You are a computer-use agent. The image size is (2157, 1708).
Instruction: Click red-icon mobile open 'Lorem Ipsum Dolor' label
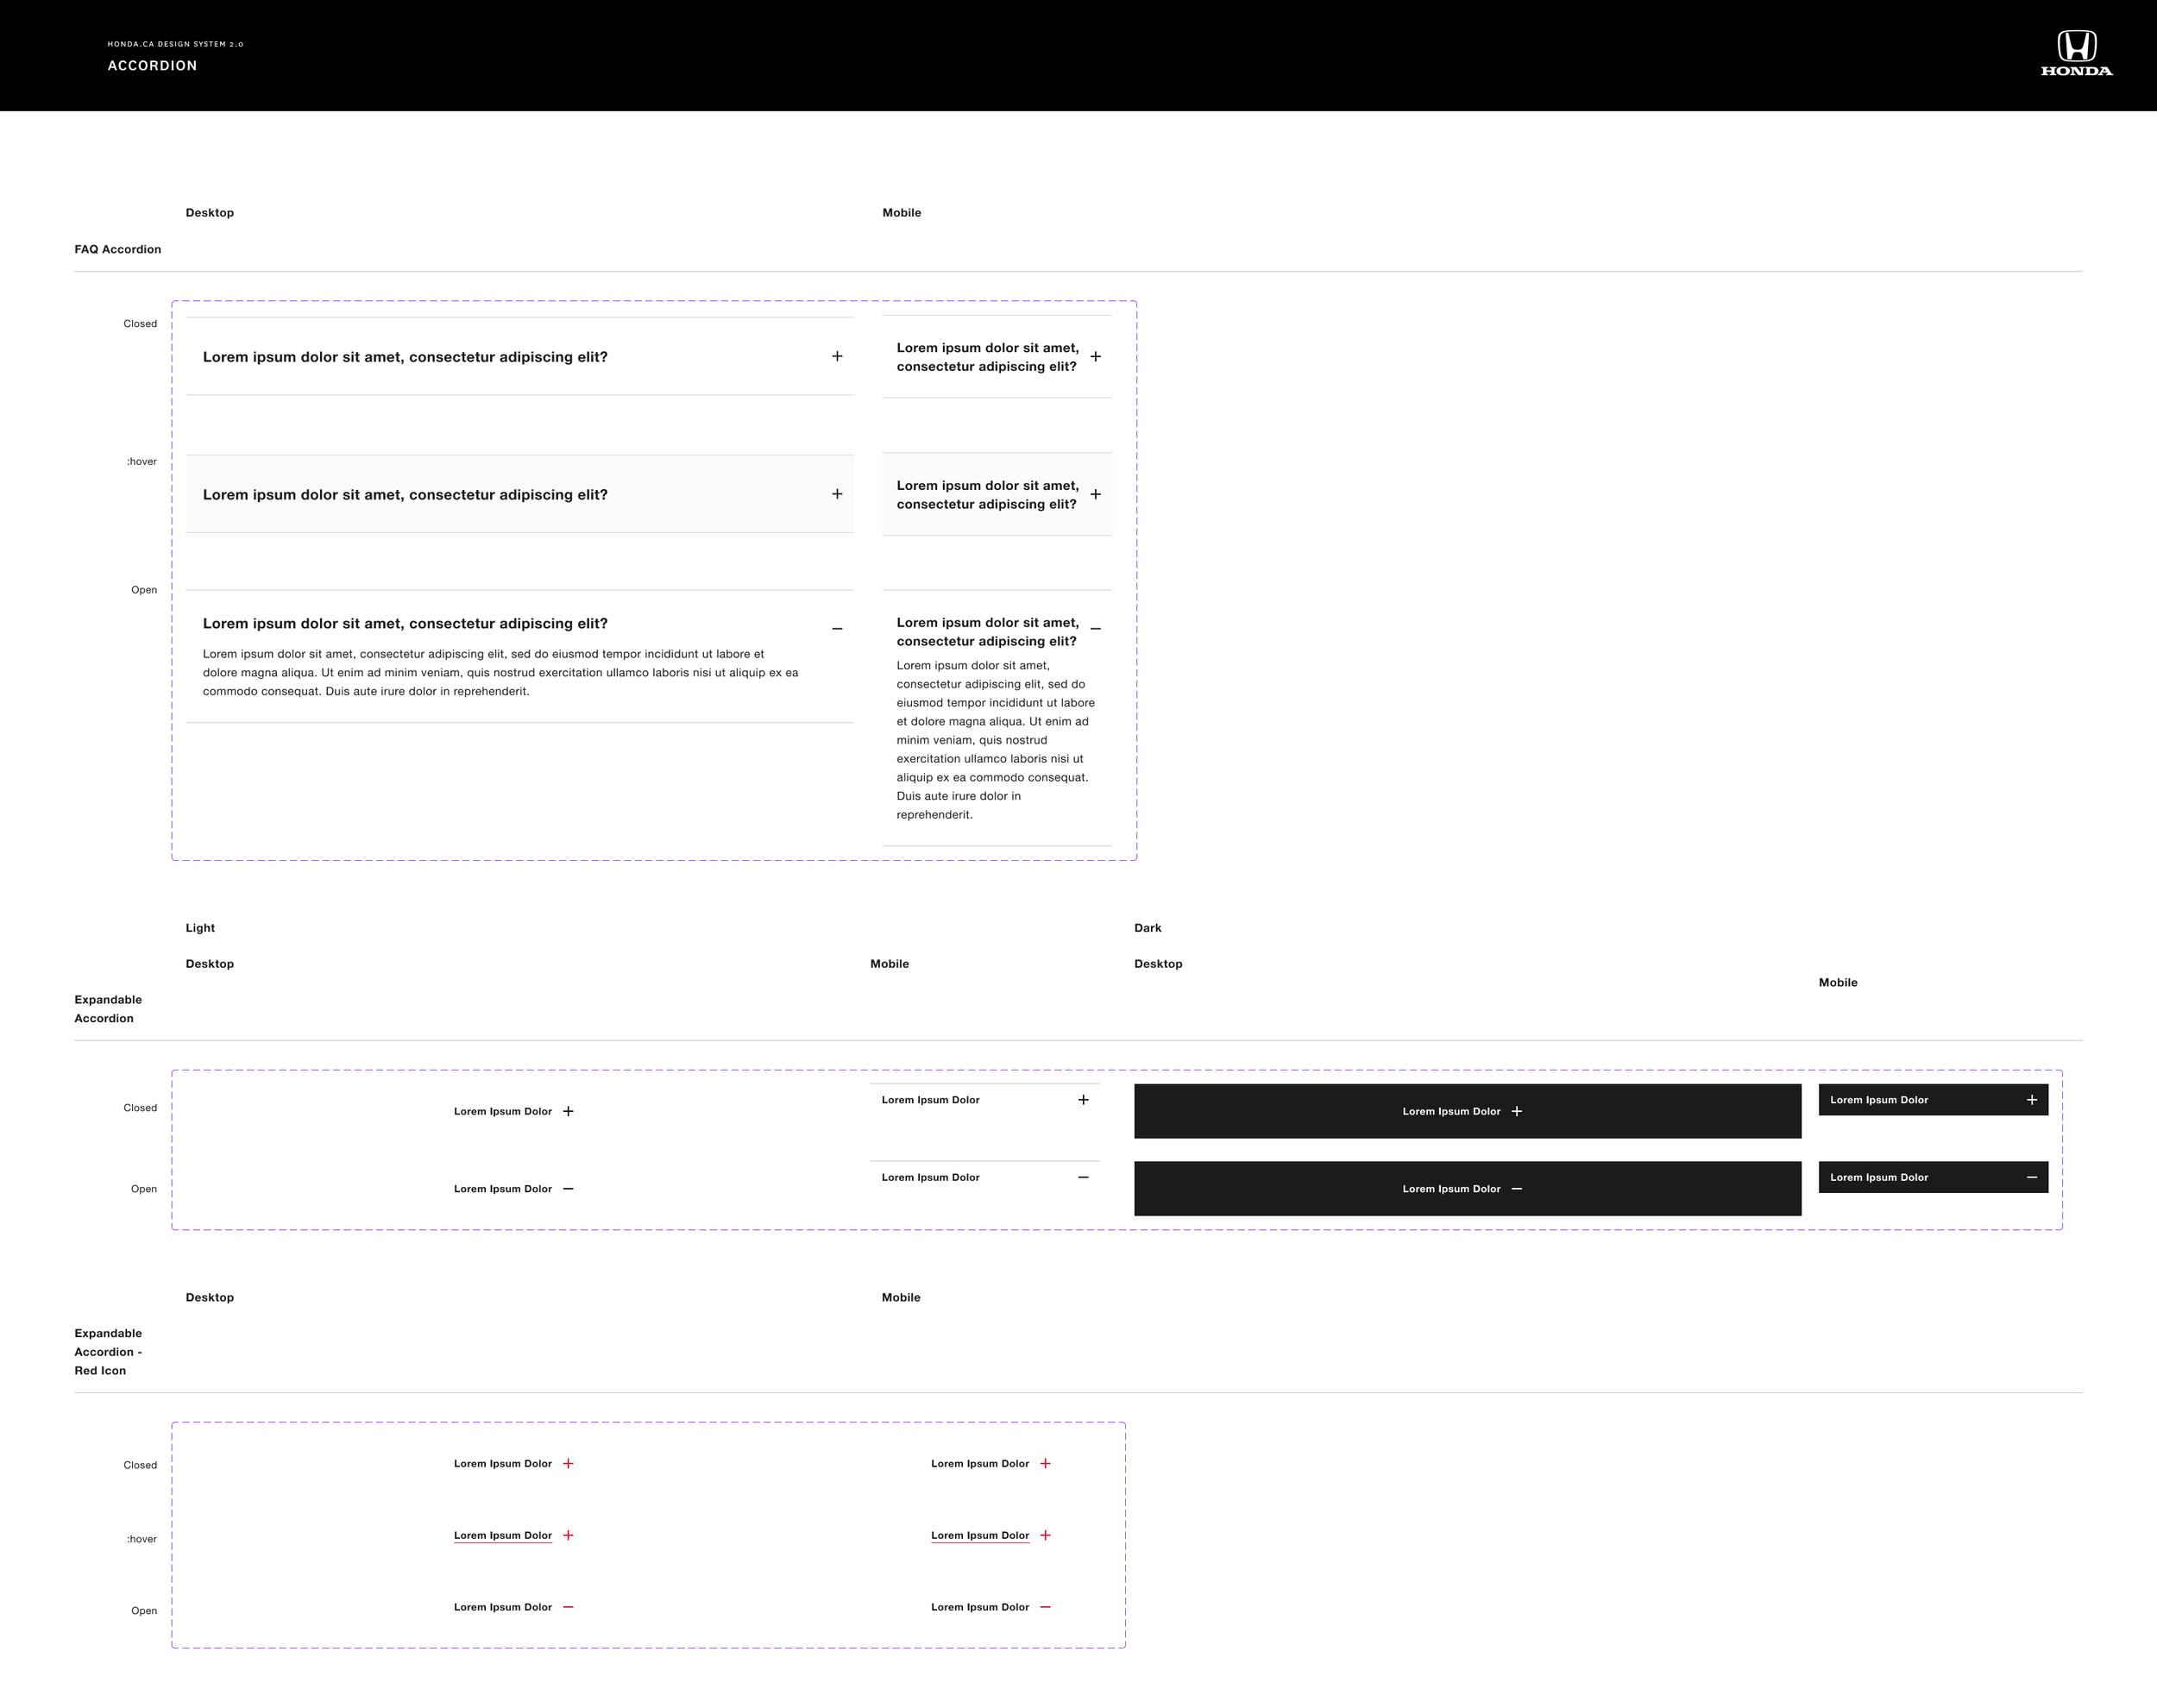[980, 1607]
